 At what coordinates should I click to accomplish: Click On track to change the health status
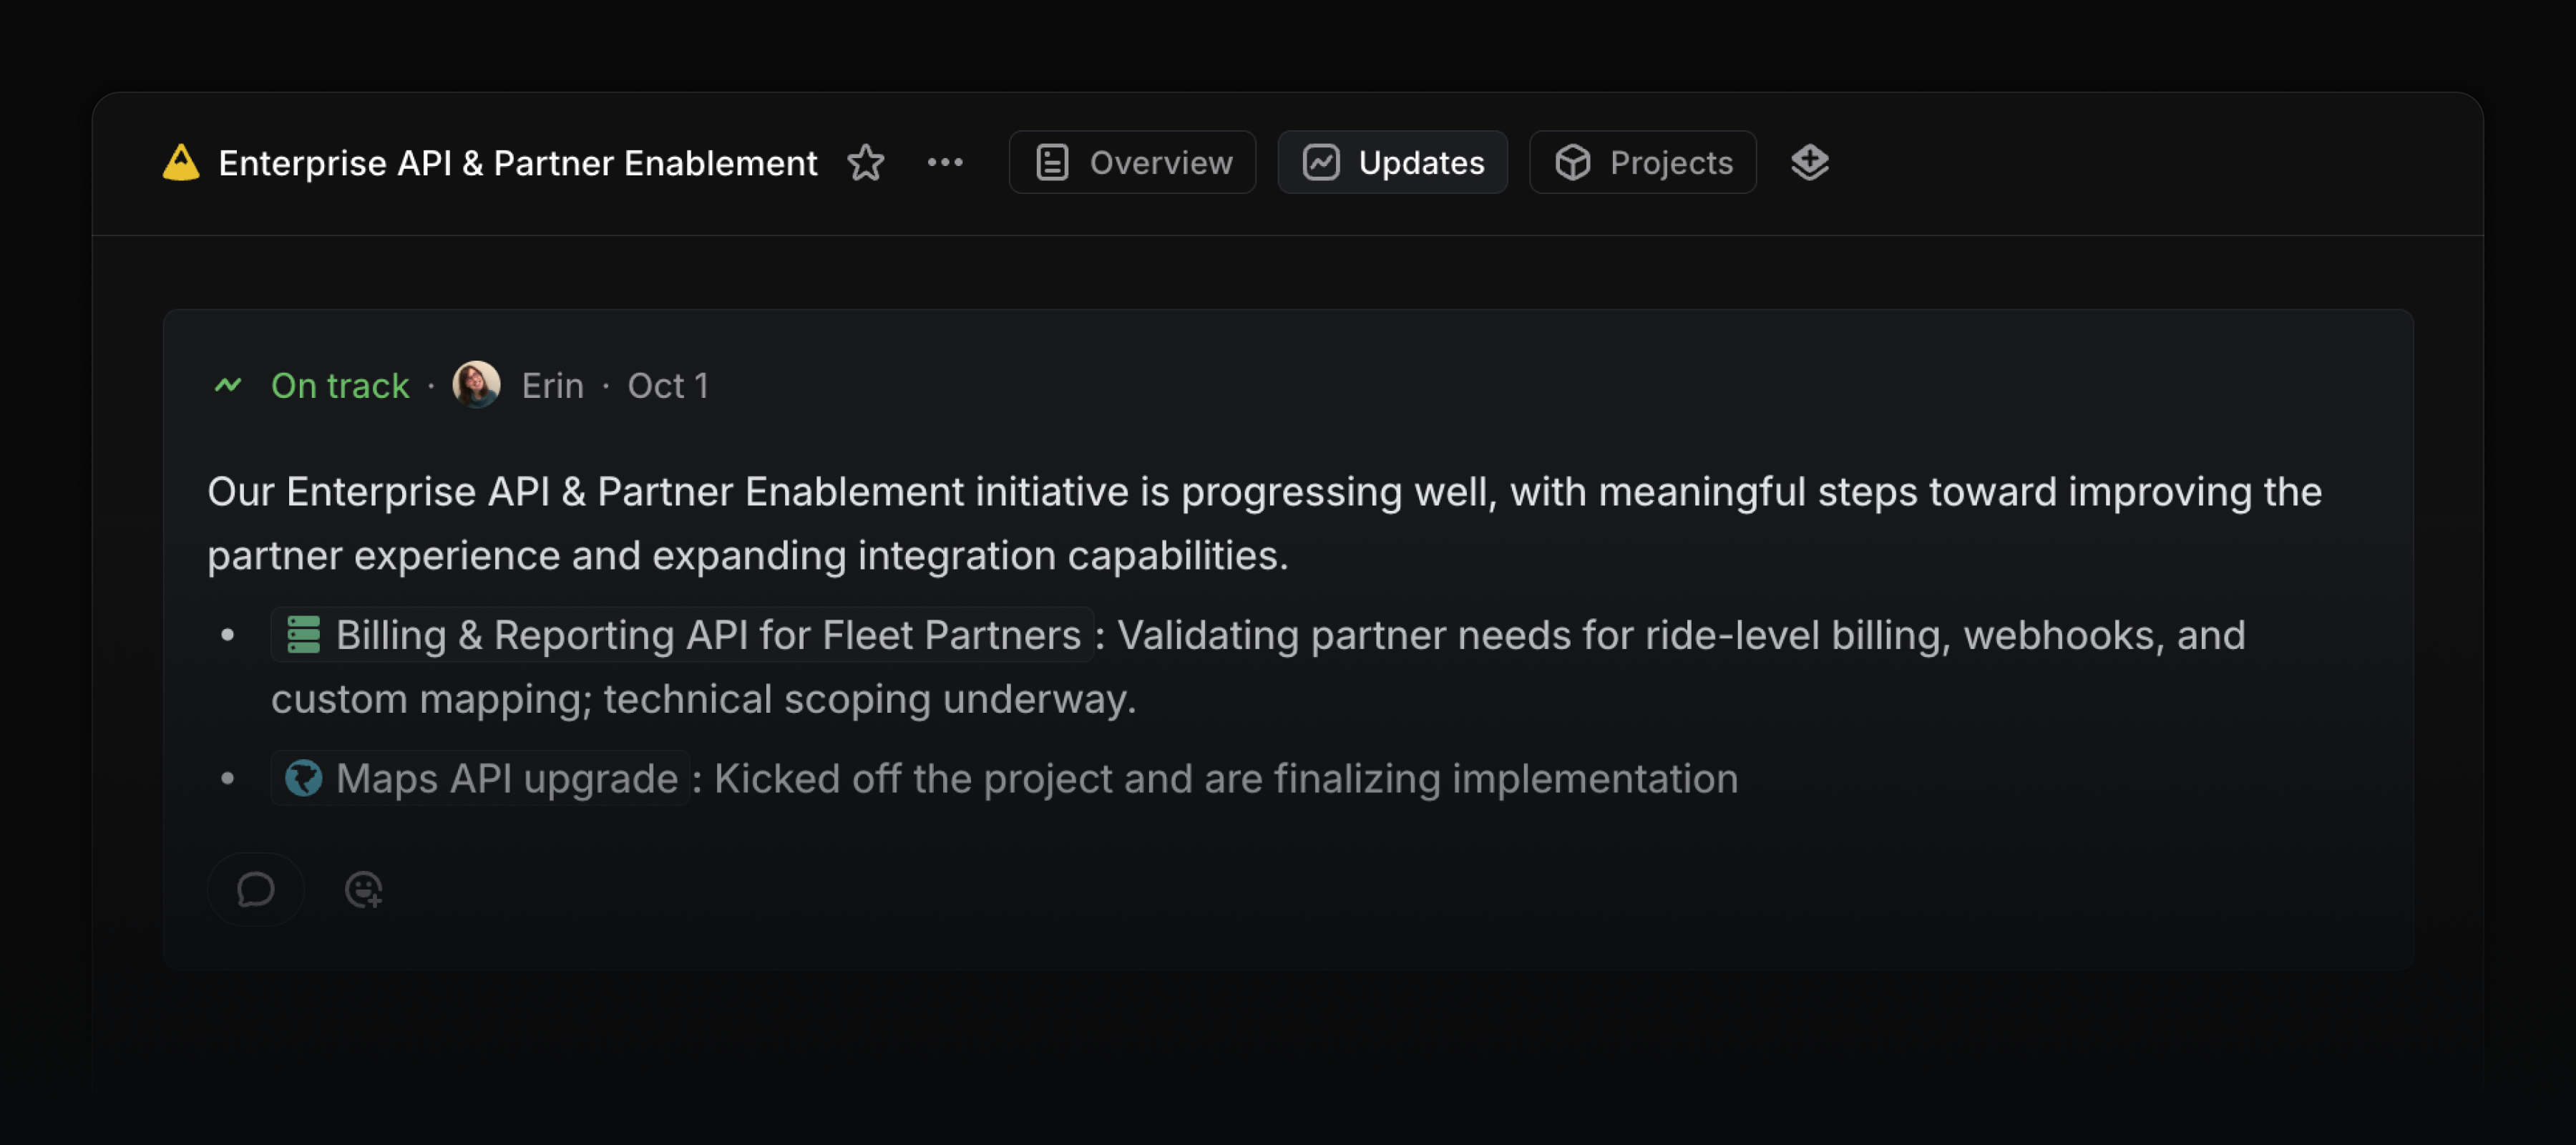pos(339,385)
